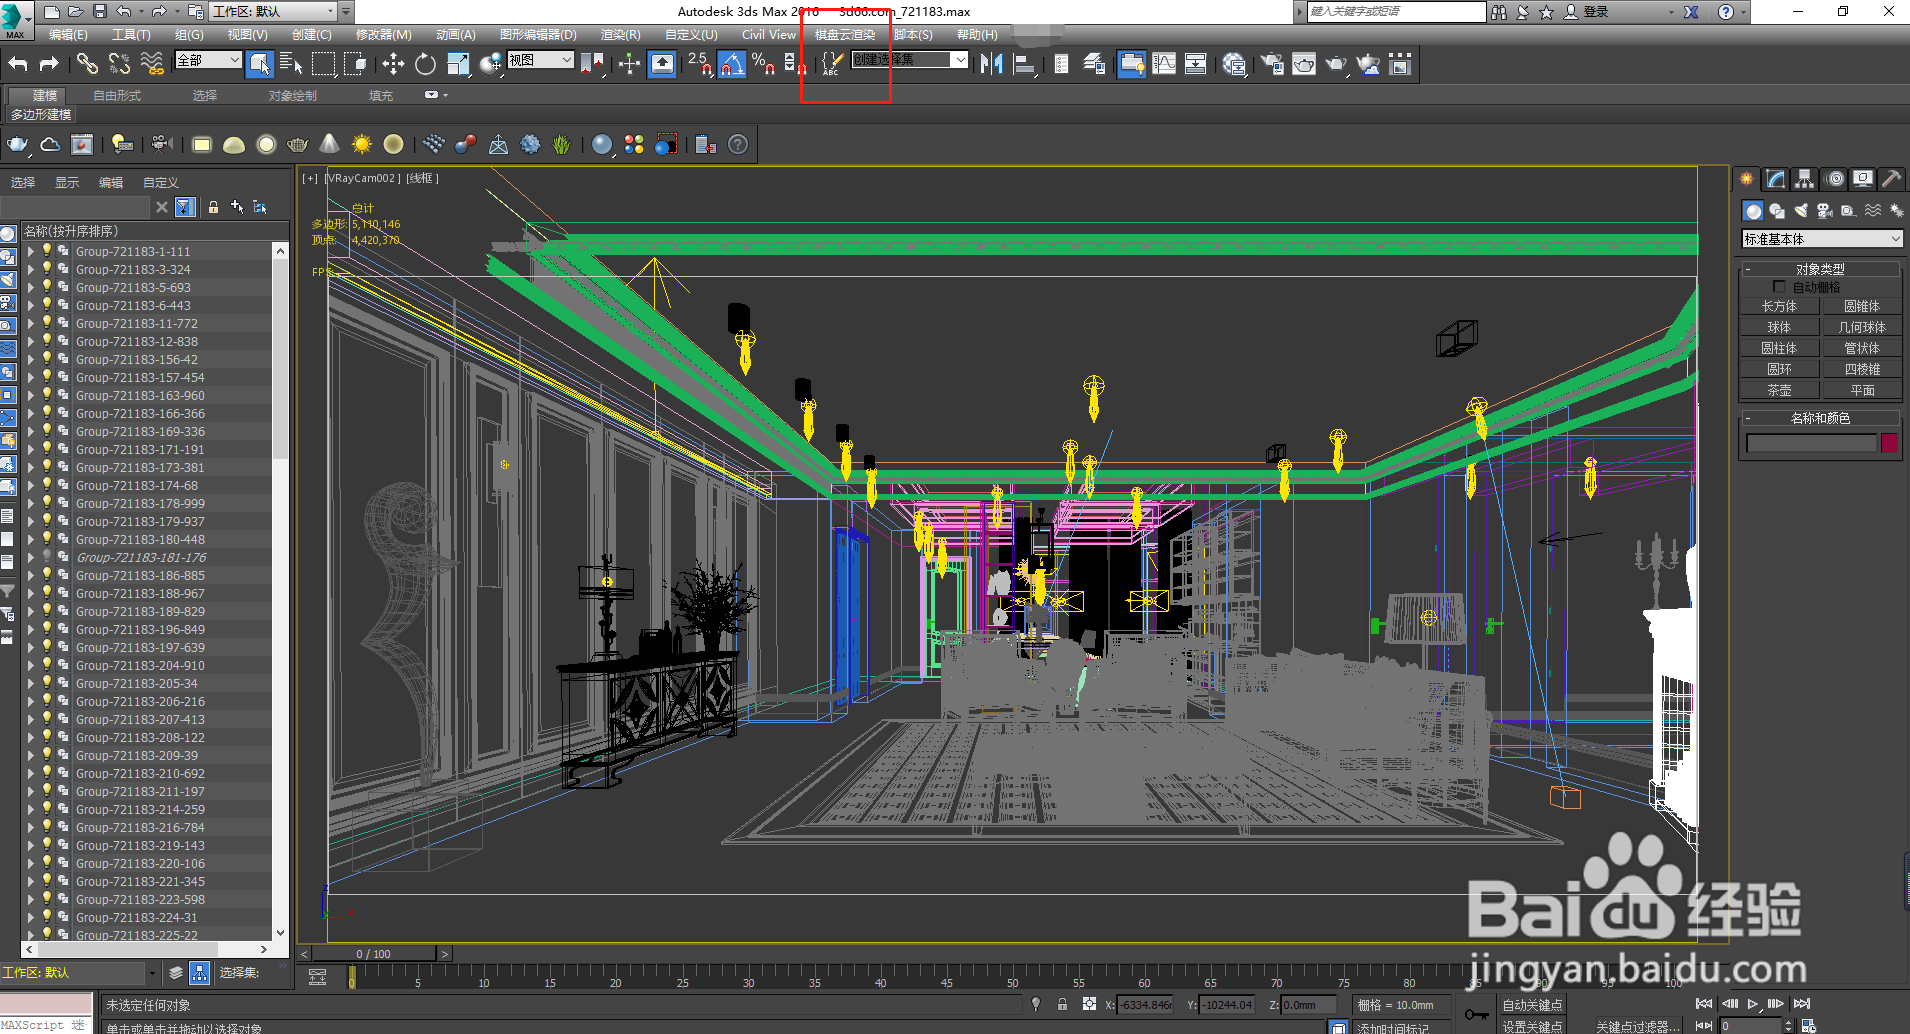
Task: Expand Group-721183-163-960 tree node
Action: (31, 395)
